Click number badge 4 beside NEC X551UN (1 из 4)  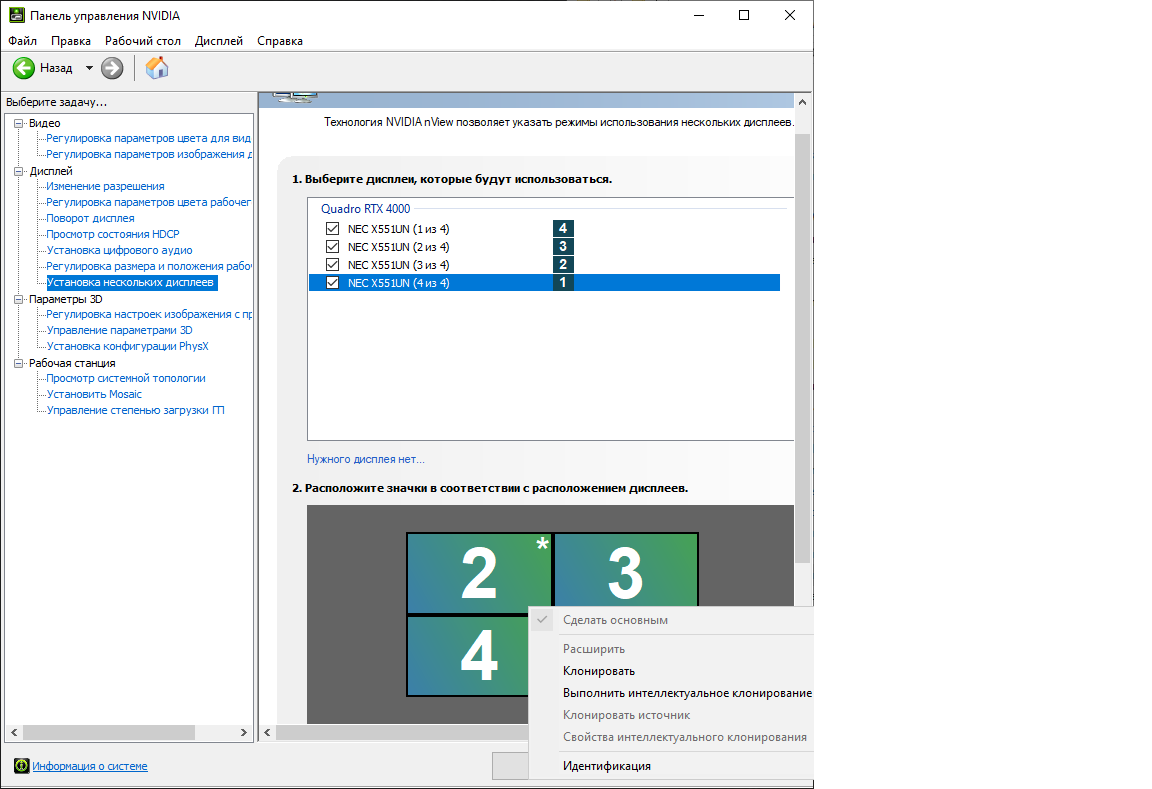coord(563,228)
